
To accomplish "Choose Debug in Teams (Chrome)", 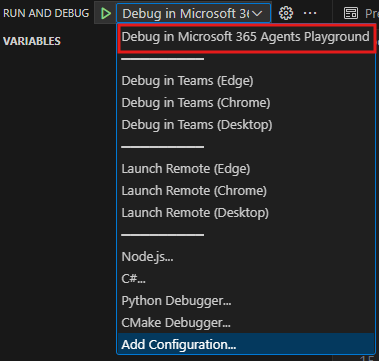I will click(x=246, y=103).
